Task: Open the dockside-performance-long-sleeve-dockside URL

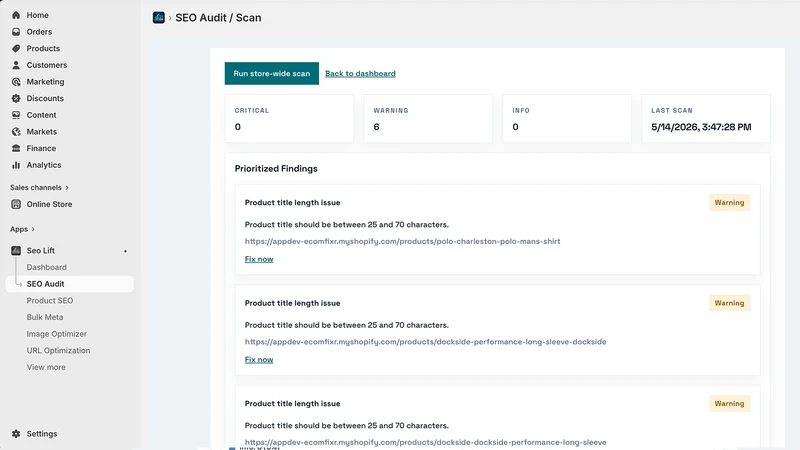Action: pyautogui.click(x=425, y=342)
